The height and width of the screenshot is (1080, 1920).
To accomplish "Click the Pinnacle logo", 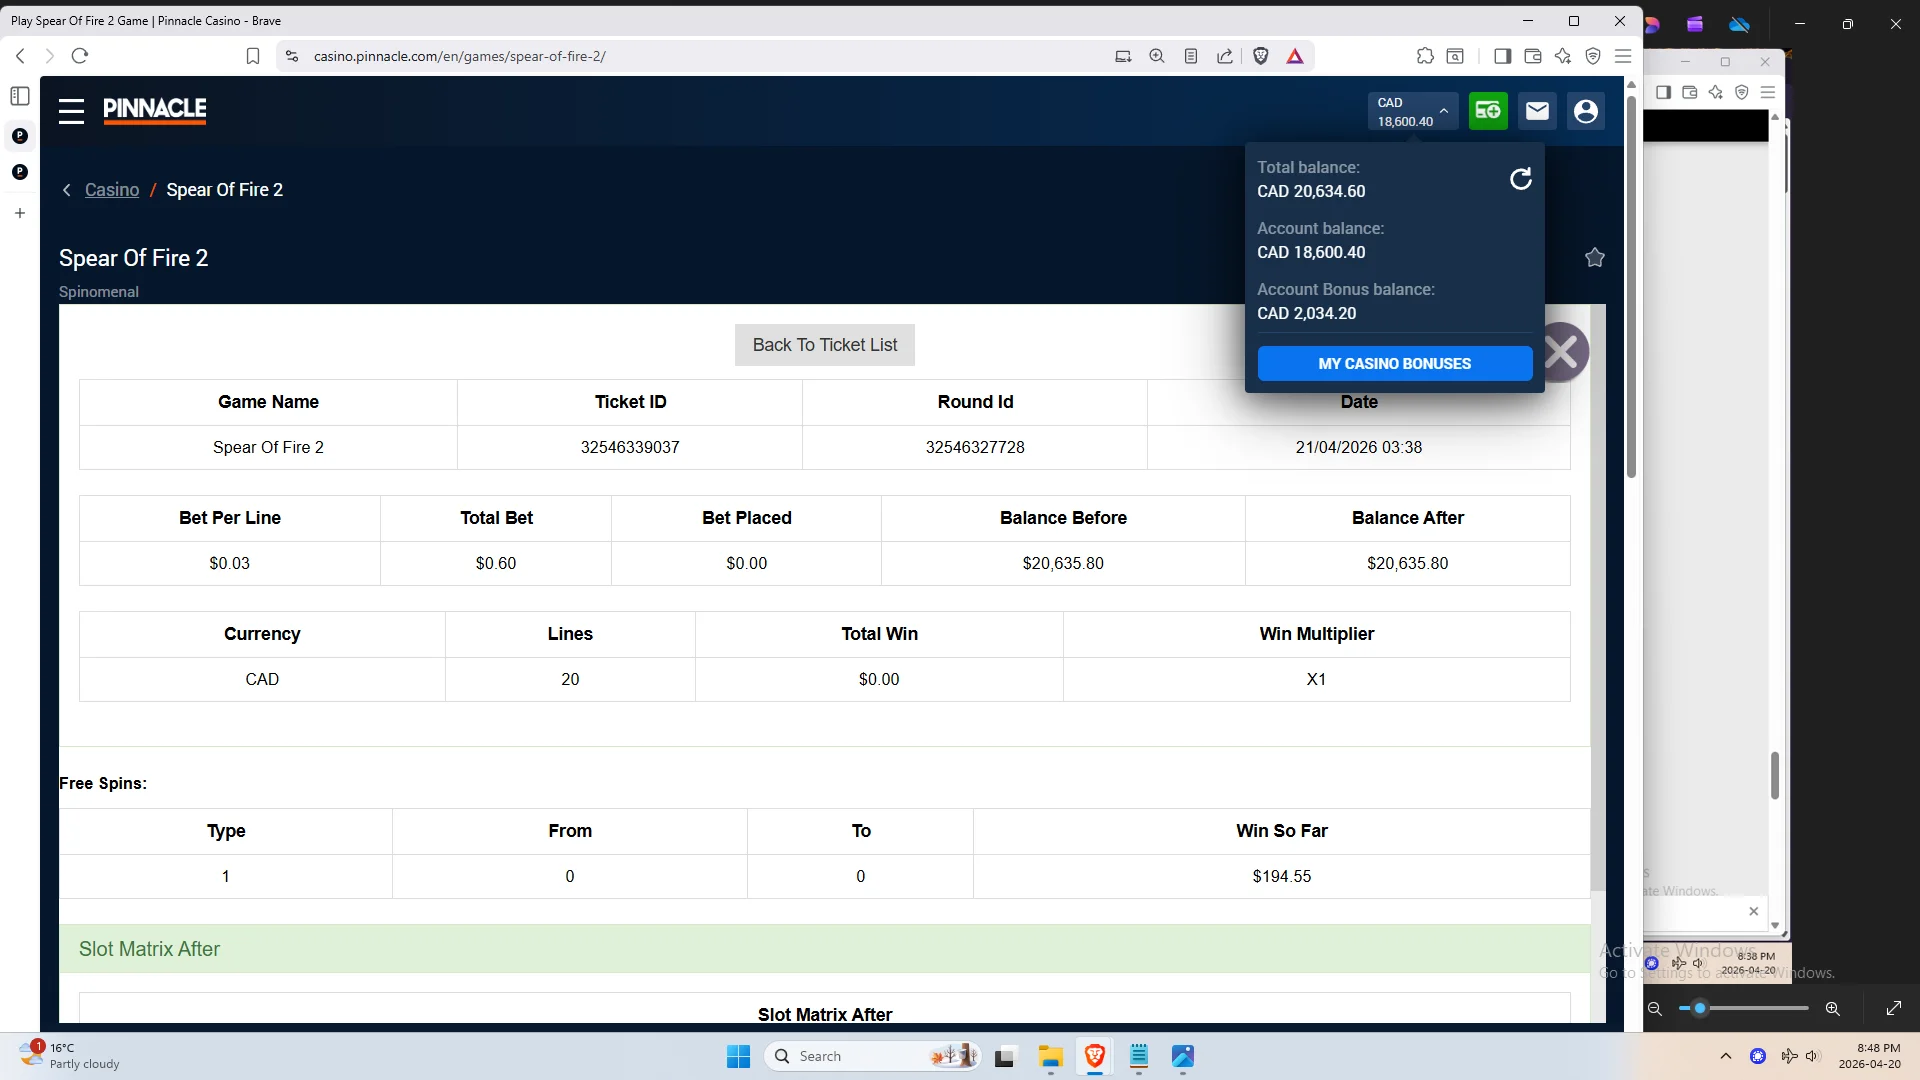I will pyautogui.click(x=155, y=110).
